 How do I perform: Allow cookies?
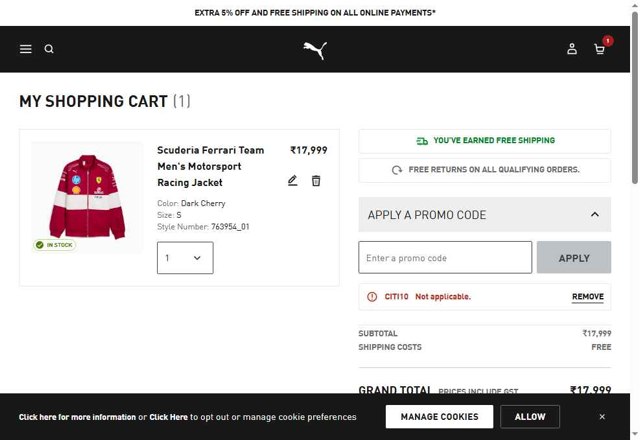tap(530, 416)
